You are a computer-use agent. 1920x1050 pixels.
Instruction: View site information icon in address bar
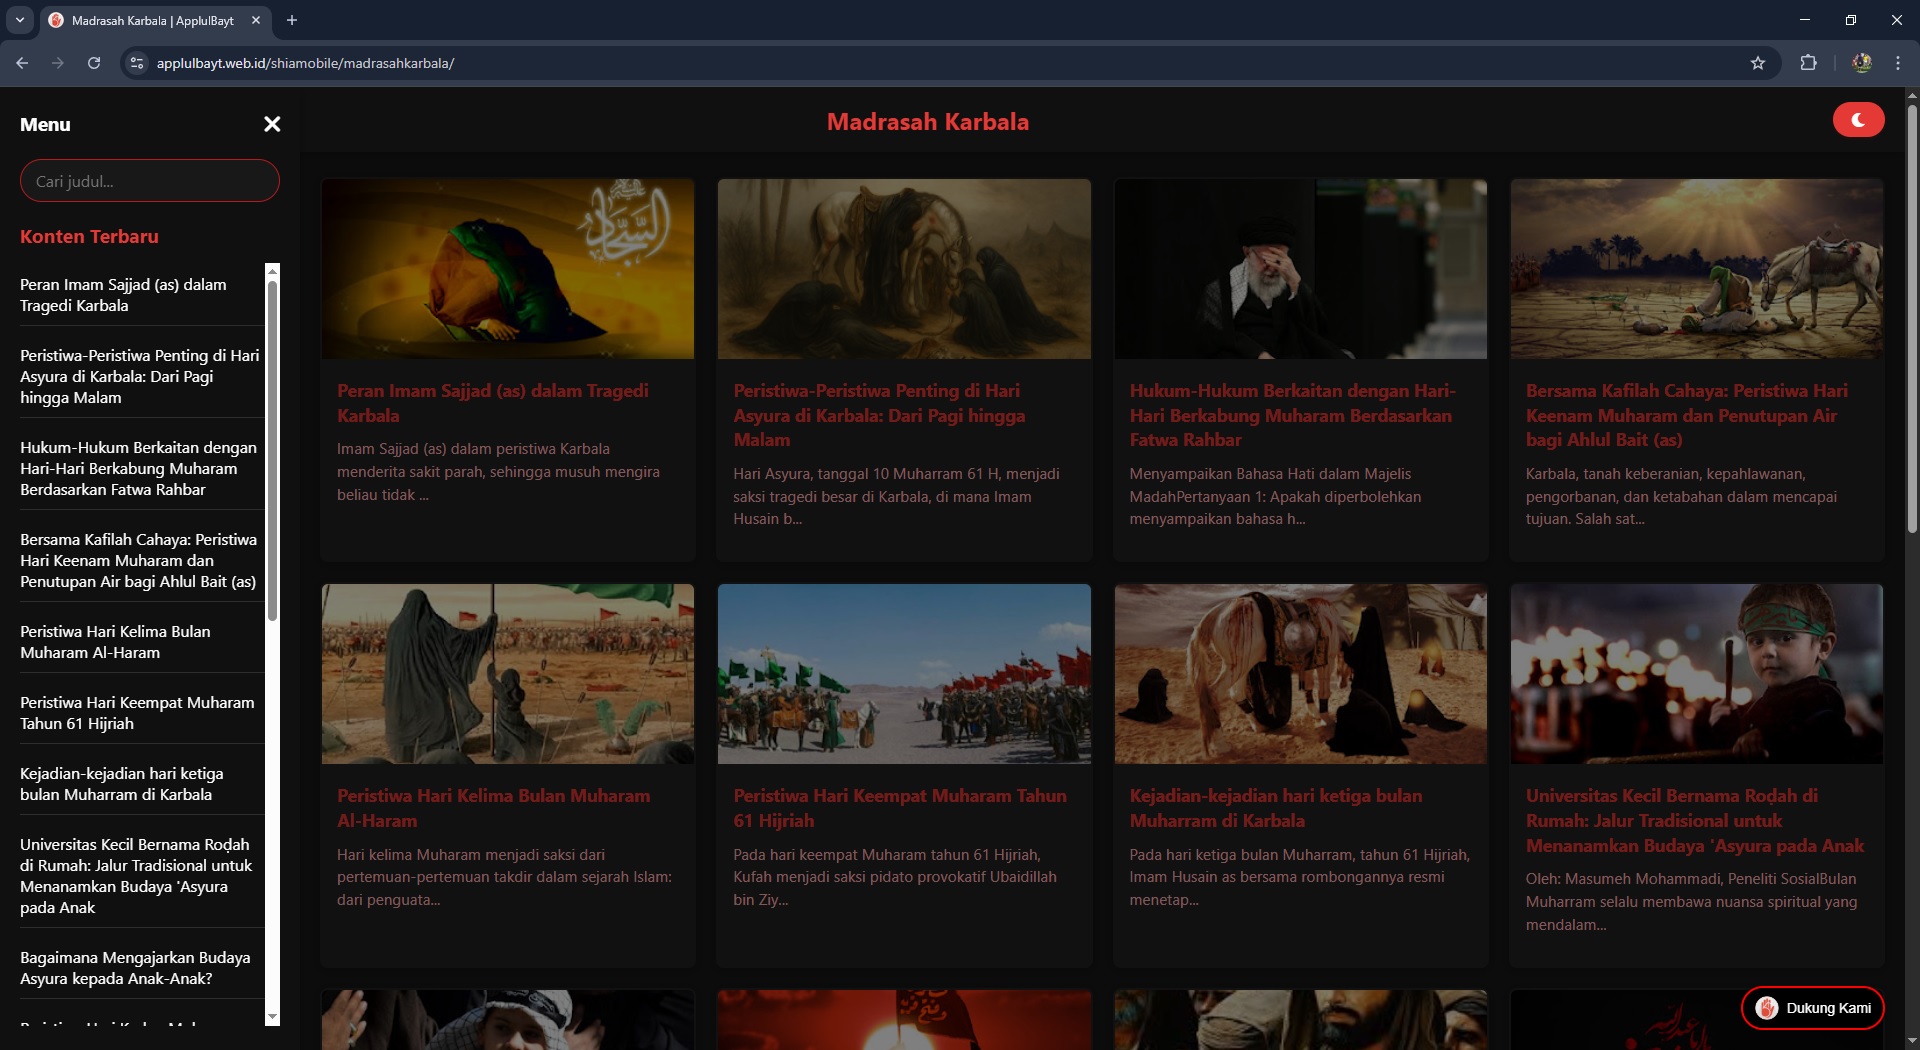pos(137,63)
